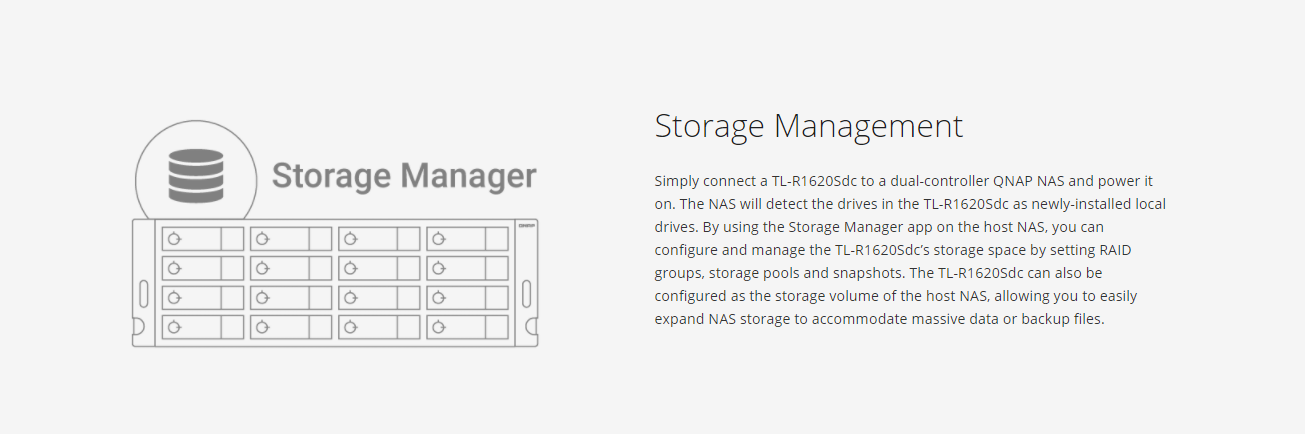The image size is (1305, 434).
Task: Select the "Storage Manager" gray label text
Action: 404,176
